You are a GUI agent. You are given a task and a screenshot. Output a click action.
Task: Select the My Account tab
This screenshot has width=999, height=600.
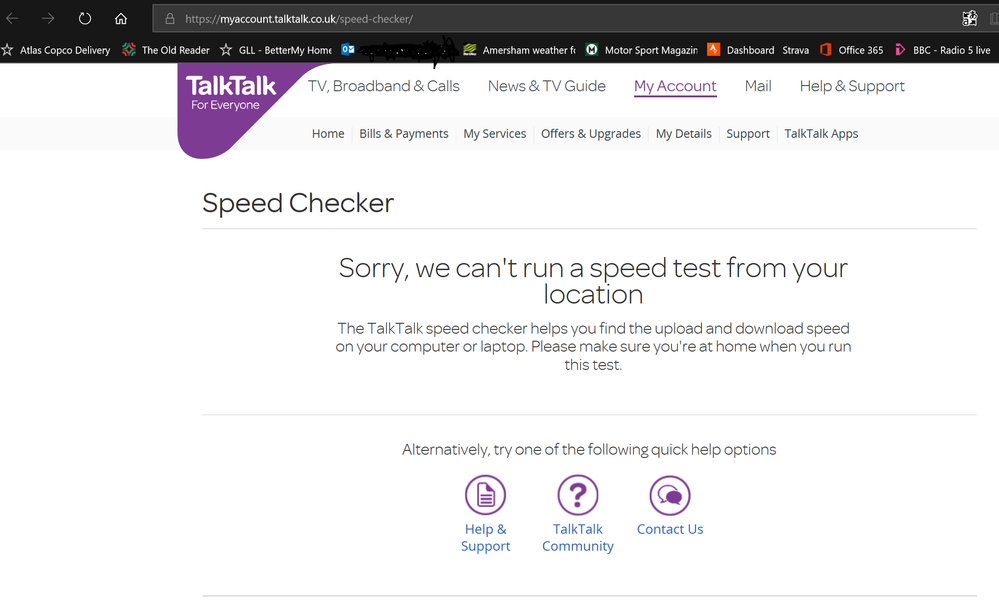675,86
